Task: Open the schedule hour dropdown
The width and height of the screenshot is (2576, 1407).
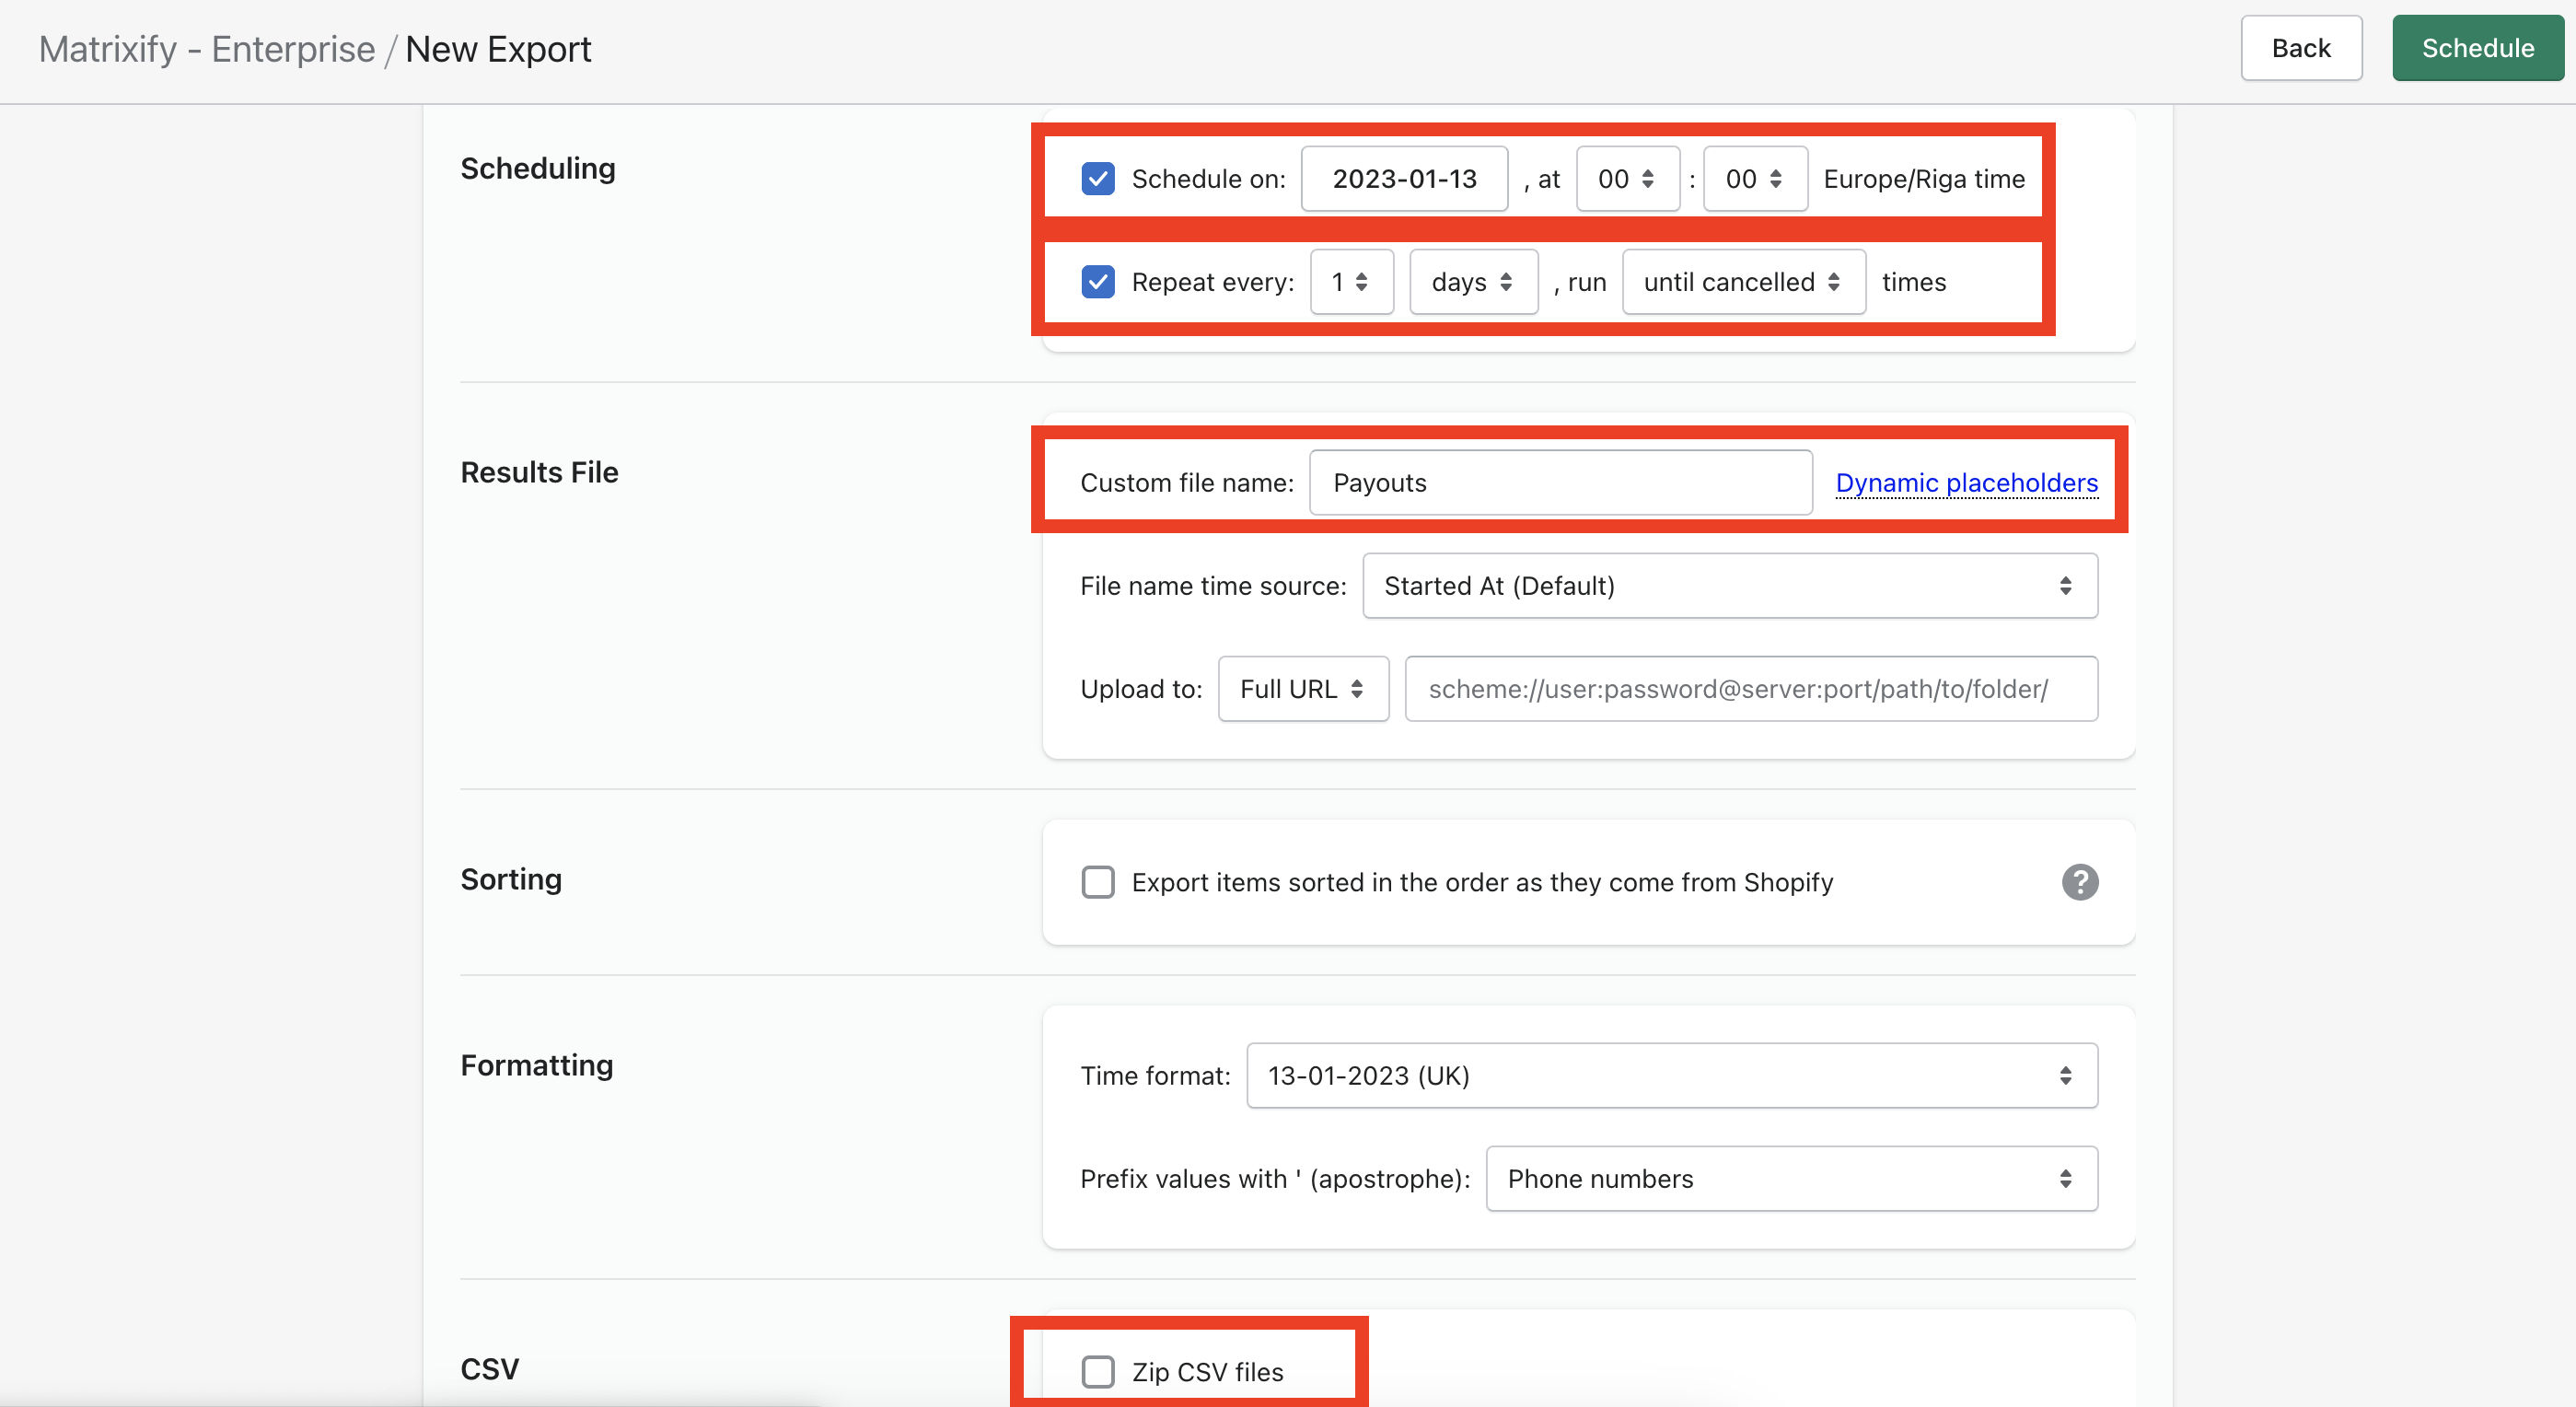Action: click(x=1626, y=179)
